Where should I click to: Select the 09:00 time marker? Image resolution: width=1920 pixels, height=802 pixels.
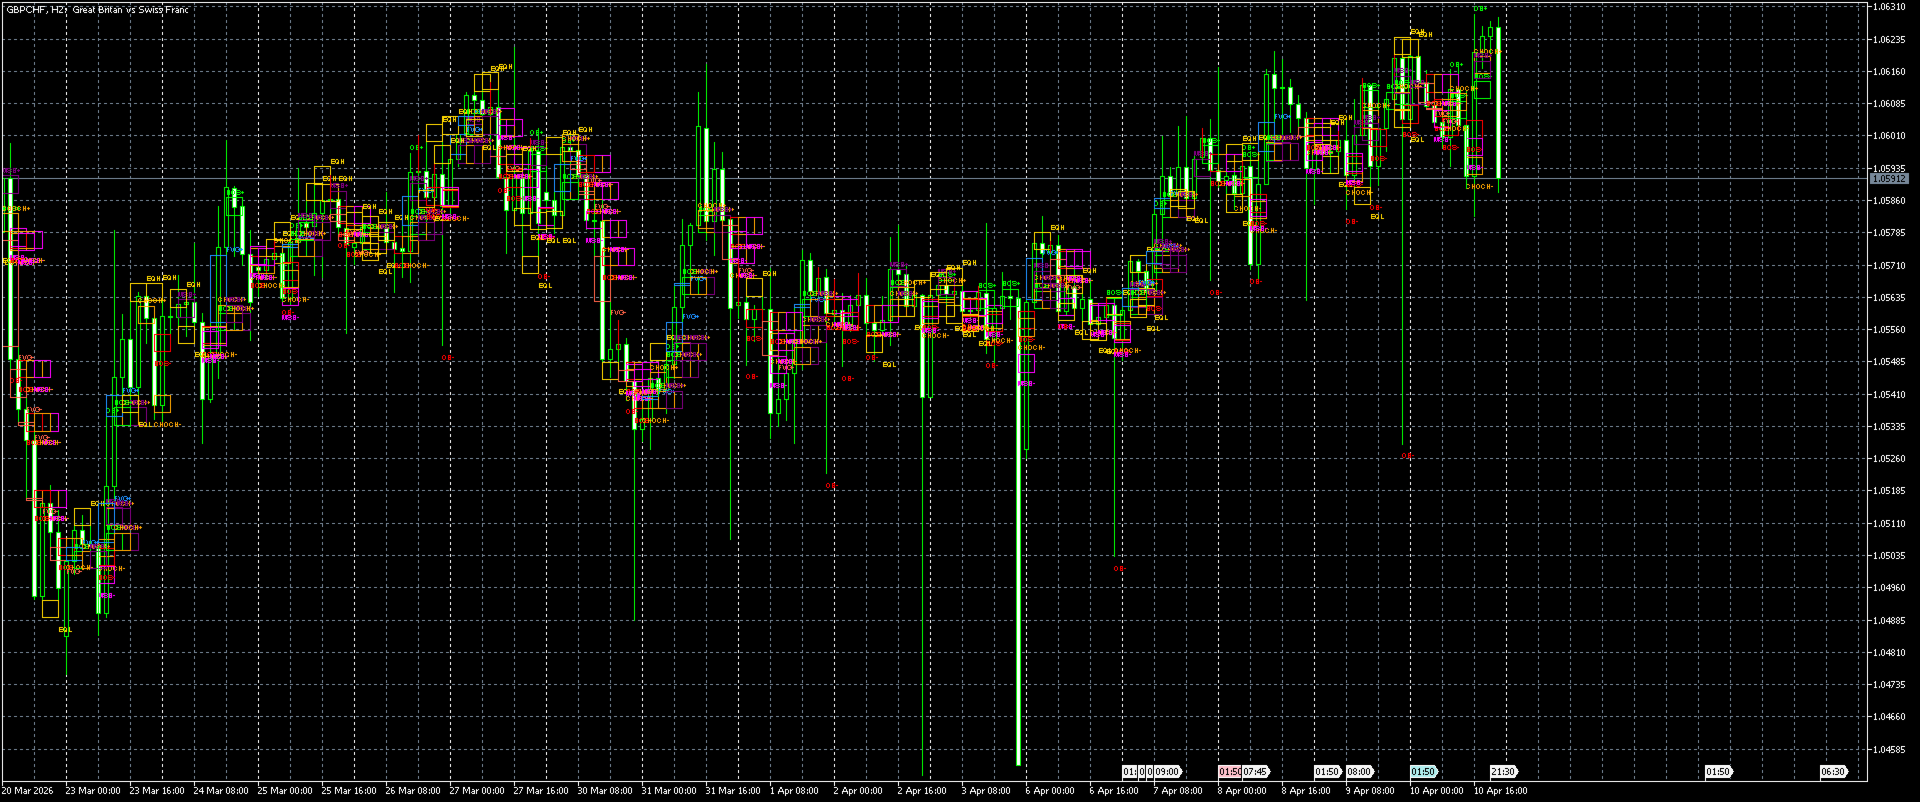1167,772
